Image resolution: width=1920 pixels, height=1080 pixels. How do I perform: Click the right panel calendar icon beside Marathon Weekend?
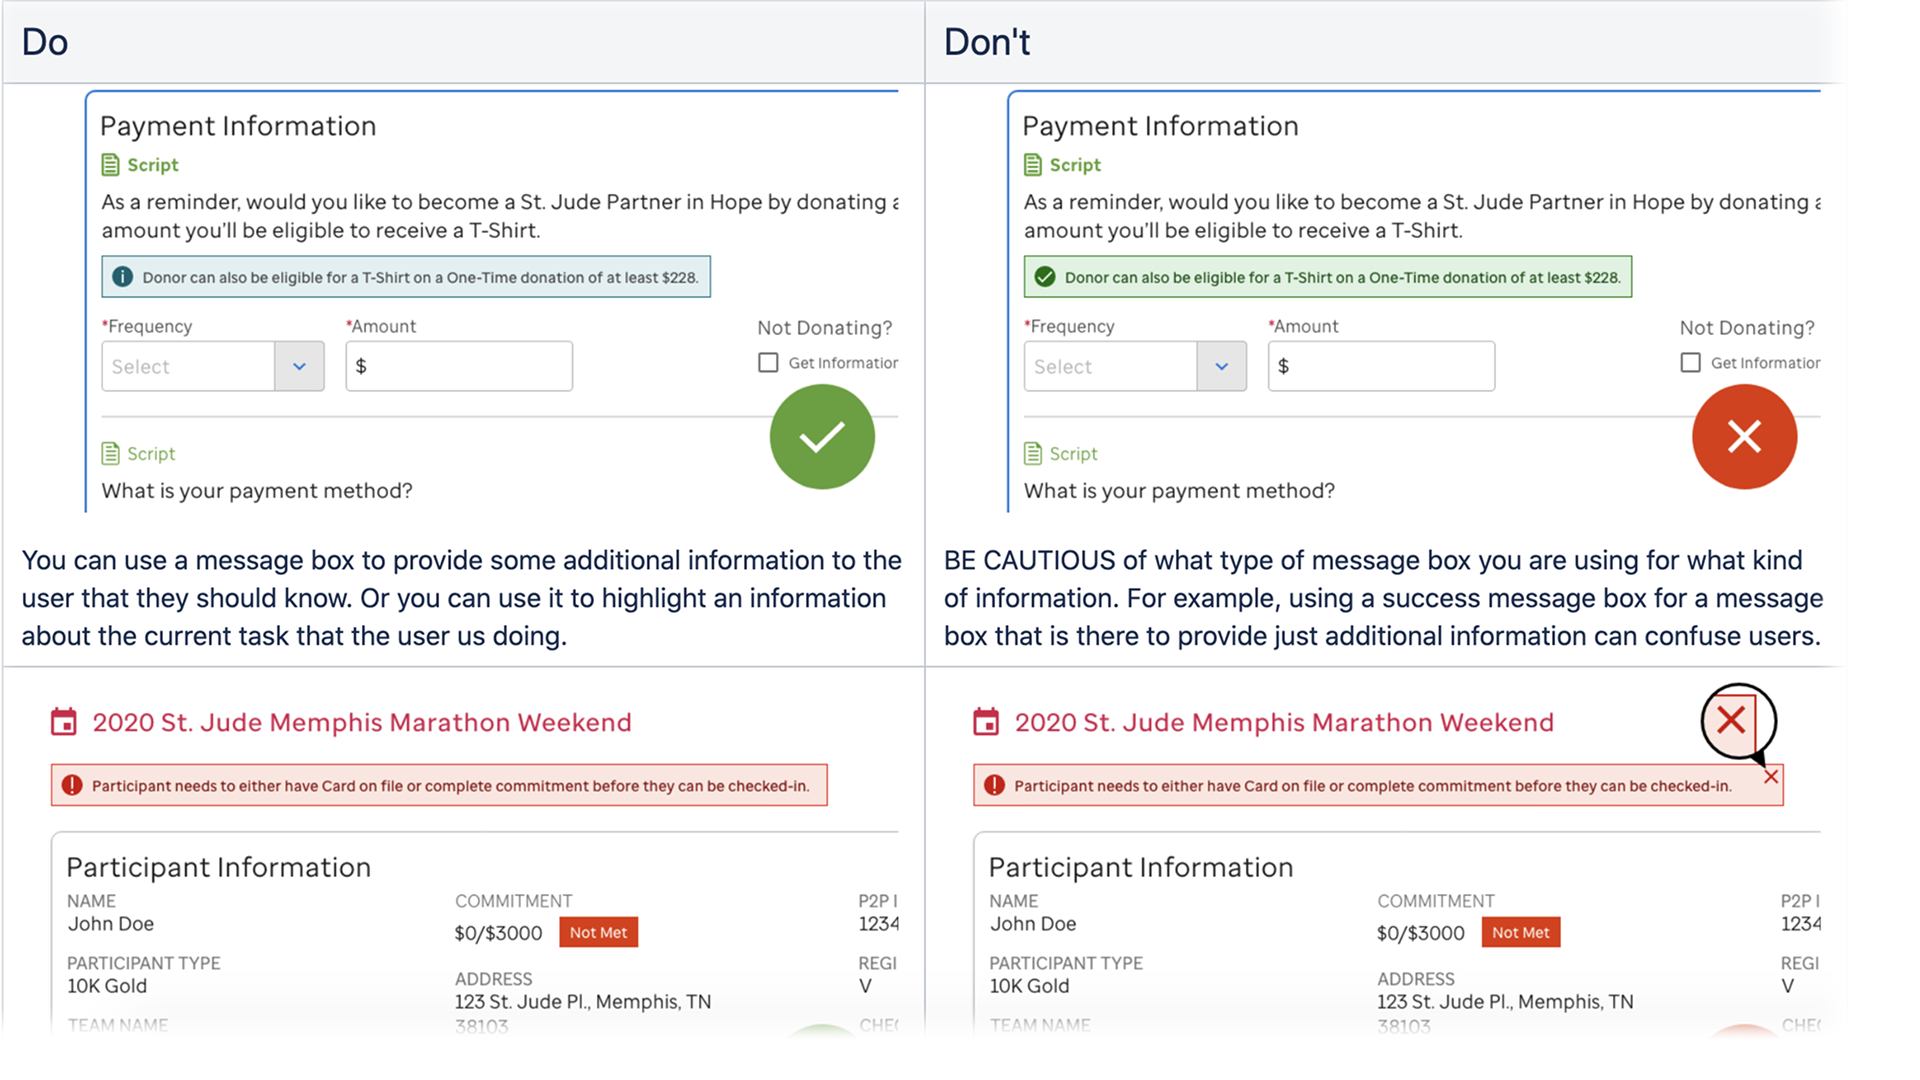[x=986, y=722]
